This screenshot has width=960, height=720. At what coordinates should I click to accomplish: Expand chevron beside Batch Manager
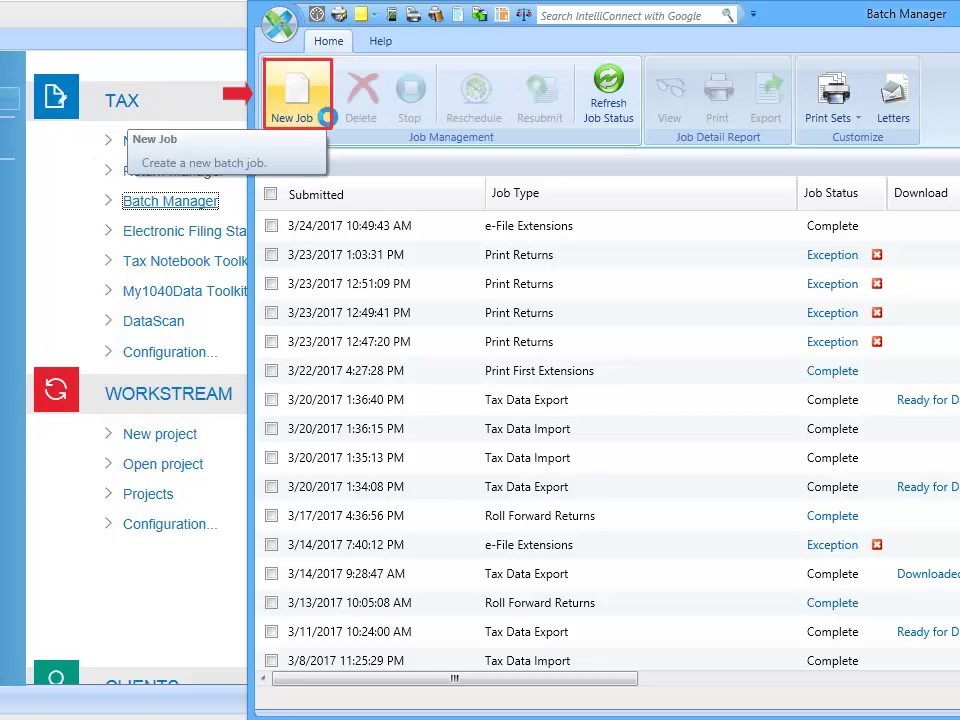click(108, 200)
